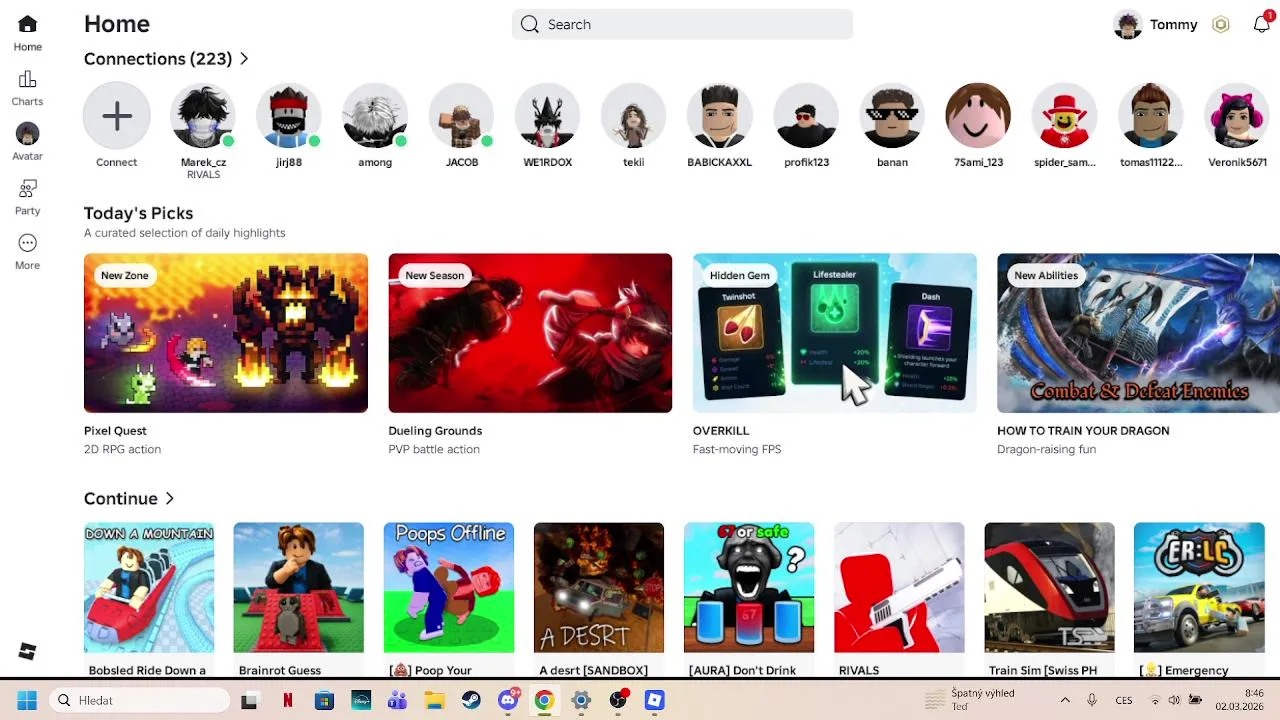This screenshot has height=720, width=1280.
Task: Open ER:LC Emergency game tile
Action: tap(1199, 587)
